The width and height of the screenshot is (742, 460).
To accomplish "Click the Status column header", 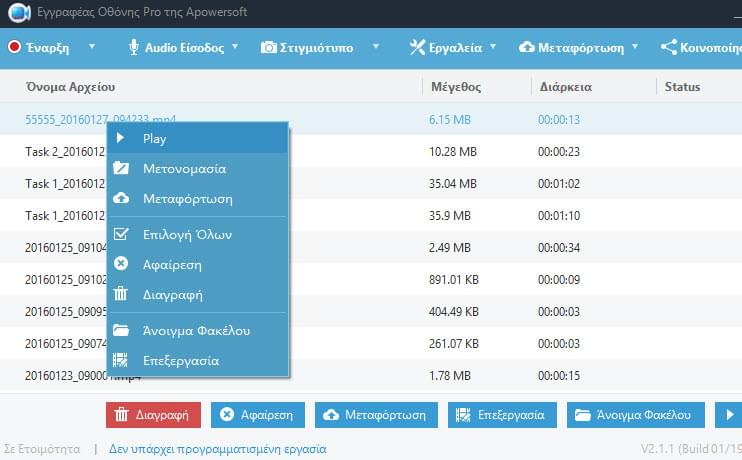I will tap(682, 87).
